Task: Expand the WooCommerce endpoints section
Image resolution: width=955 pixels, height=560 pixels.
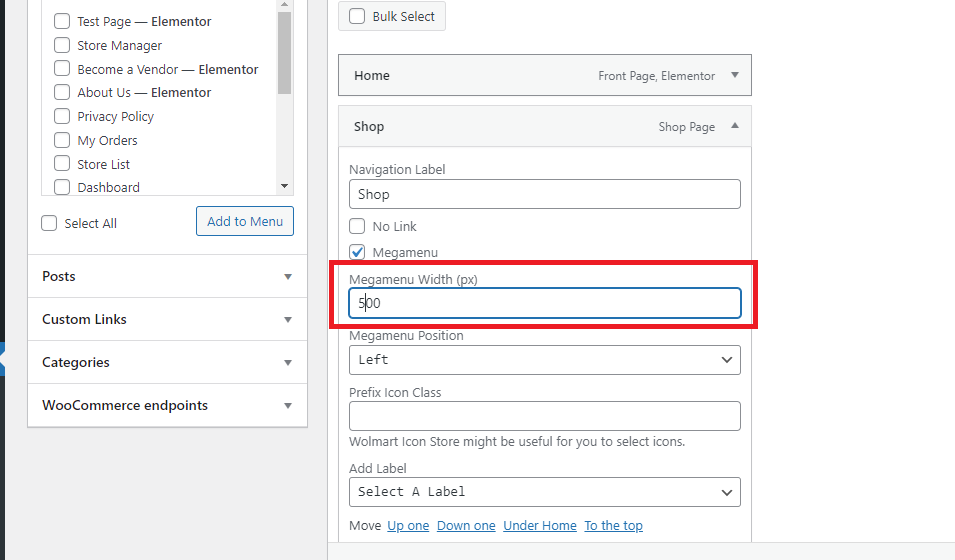Action: tap(288, 406)
